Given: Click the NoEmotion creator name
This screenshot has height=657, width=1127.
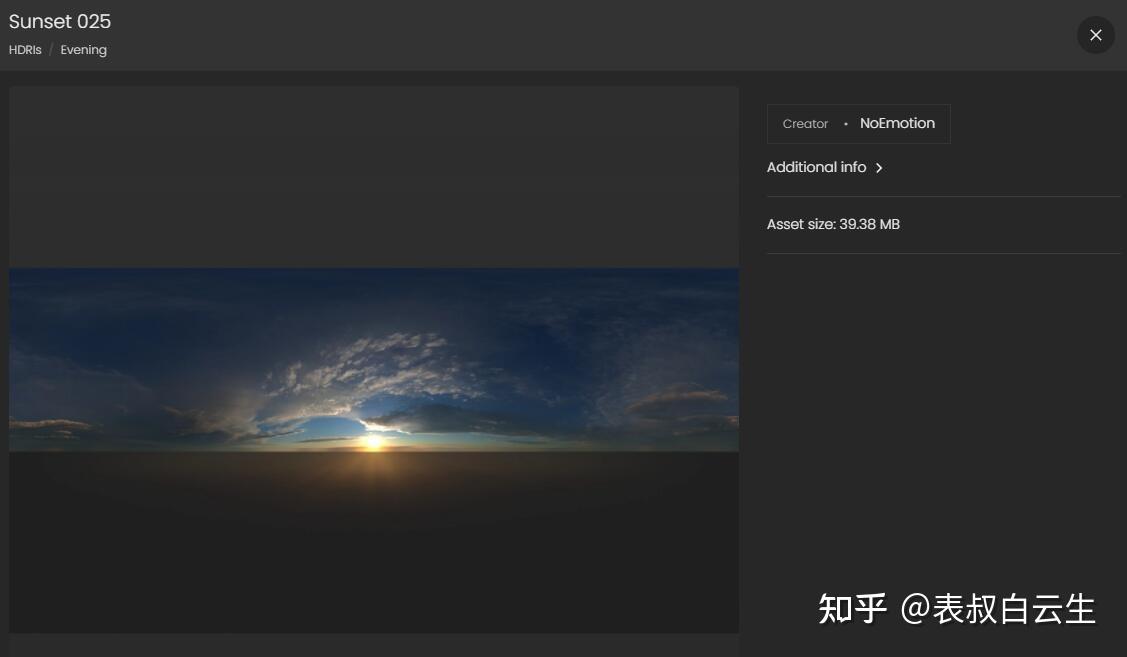Looking at the screenshot, I should [897, 123].
